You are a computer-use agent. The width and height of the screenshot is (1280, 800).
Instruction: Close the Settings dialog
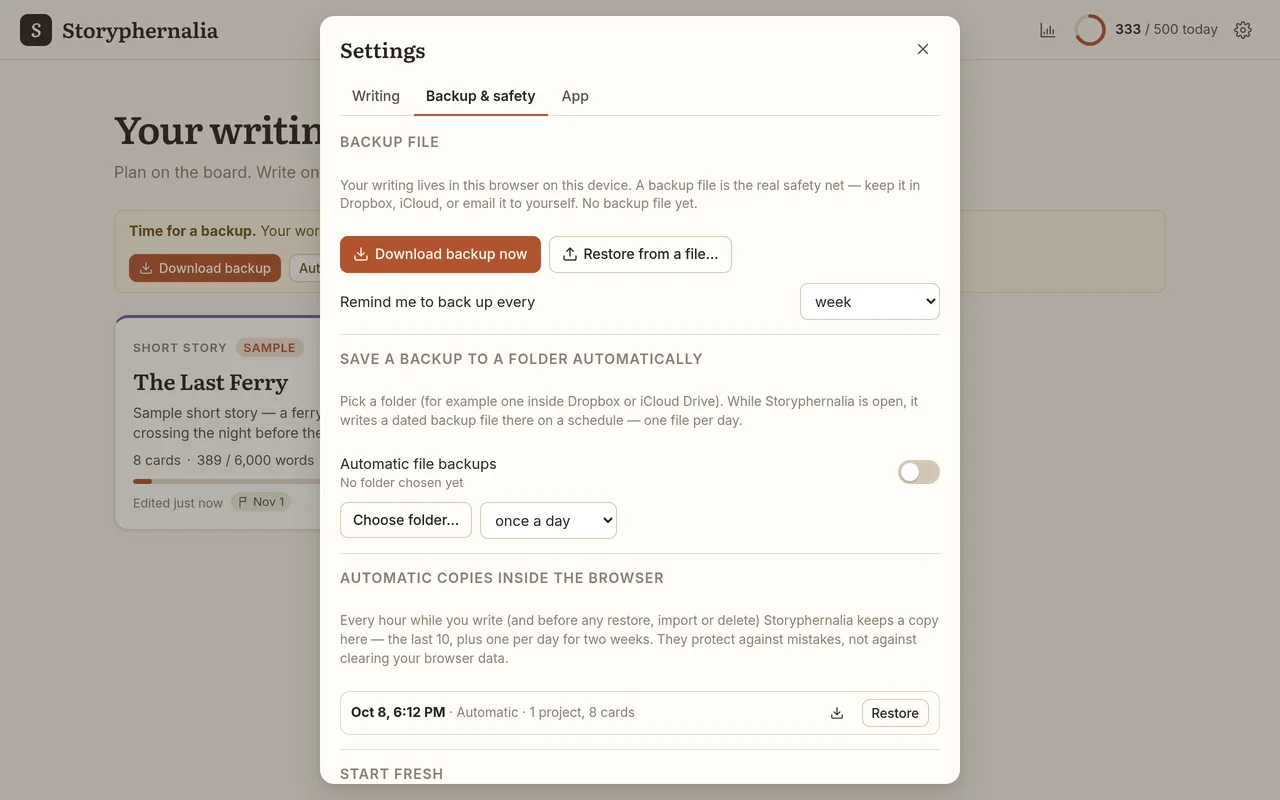point(923,49)
